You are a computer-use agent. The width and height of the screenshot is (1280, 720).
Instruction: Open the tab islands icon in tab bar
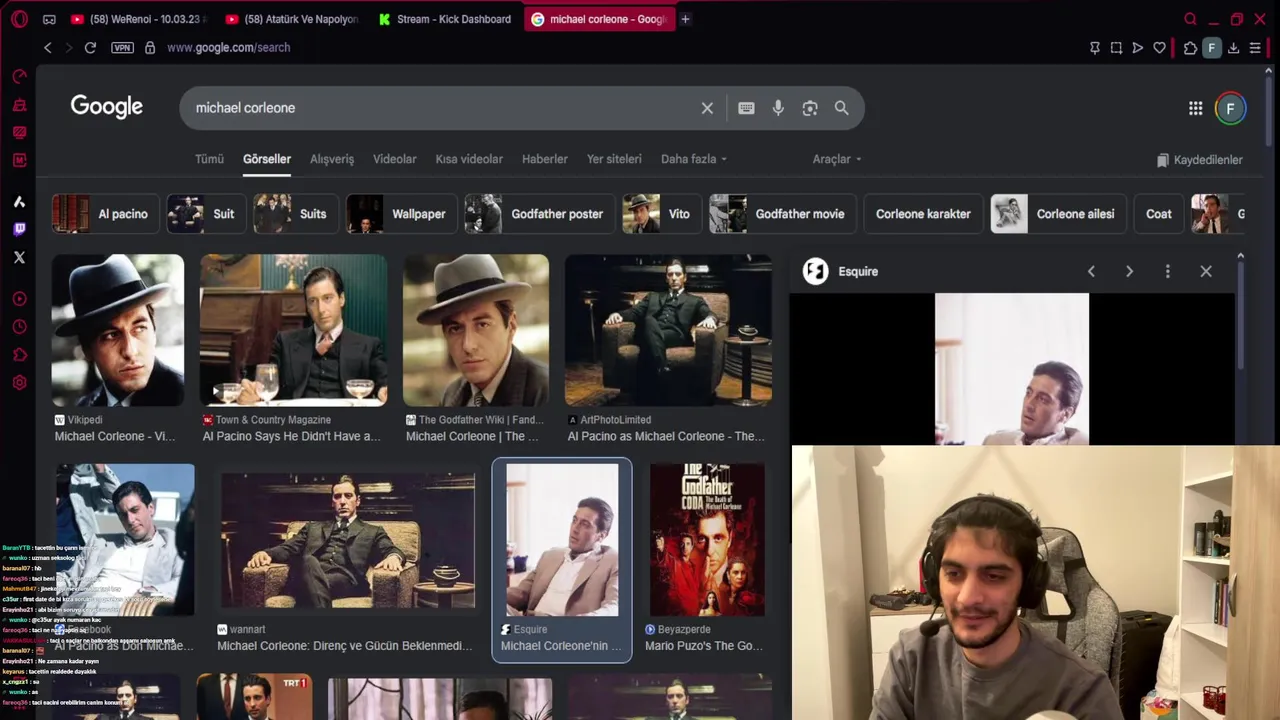click(49, 19)
